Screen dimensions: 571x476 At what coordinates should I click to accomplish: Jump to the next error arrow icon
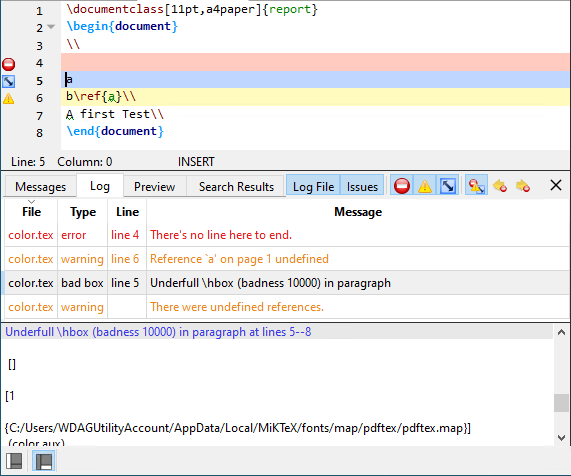pyautogui.click(x=523, y=186)
